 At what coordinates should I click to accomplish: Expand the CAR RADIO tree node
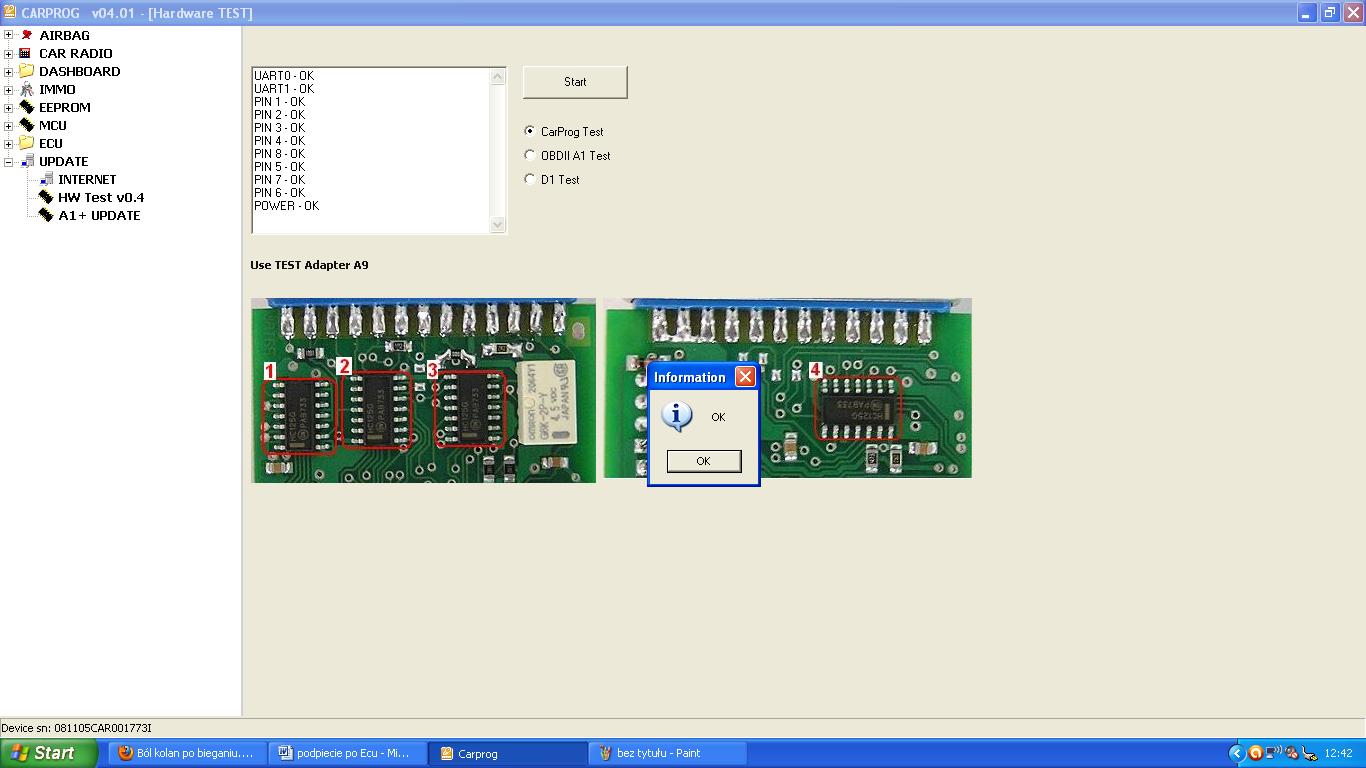9,53
